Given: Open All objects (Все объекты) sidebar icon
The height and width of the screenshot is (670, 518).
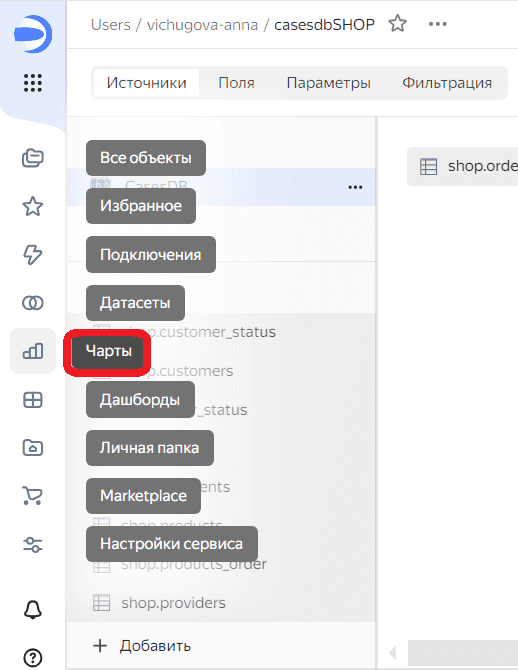Looking at the screenshot, I should (33, 158).
